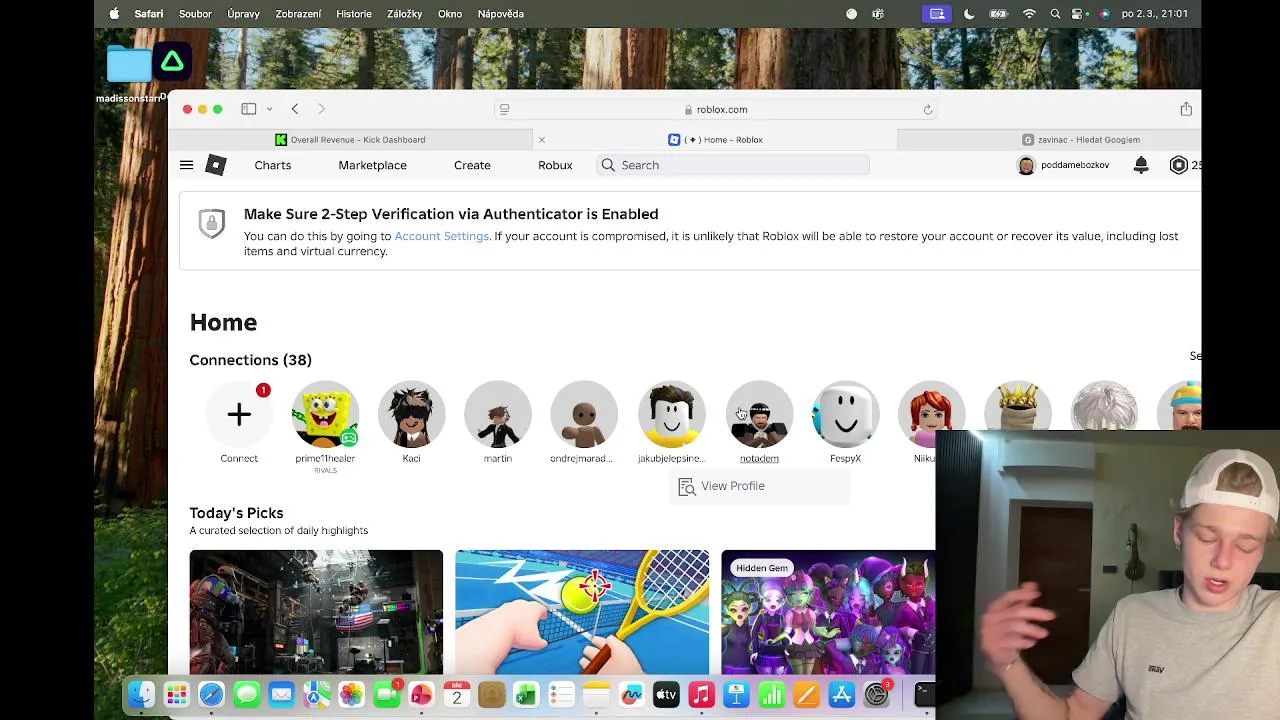Open notadem connection avatar
Viewport: 1280px width, 720px height.
(759, 414)
